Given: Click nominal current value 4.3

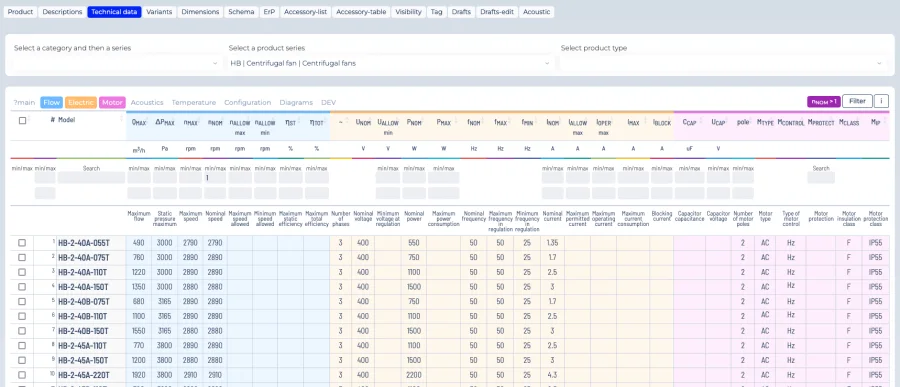Looking at the screenshot, I should click(552, 375).
